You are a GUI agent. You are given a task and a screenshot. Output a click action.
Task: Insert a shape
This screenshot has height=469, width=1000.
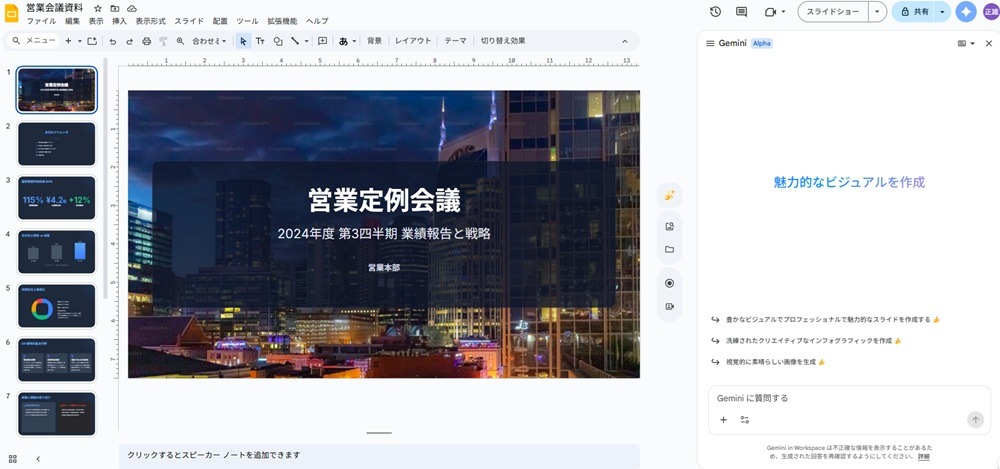pos(278,41)
